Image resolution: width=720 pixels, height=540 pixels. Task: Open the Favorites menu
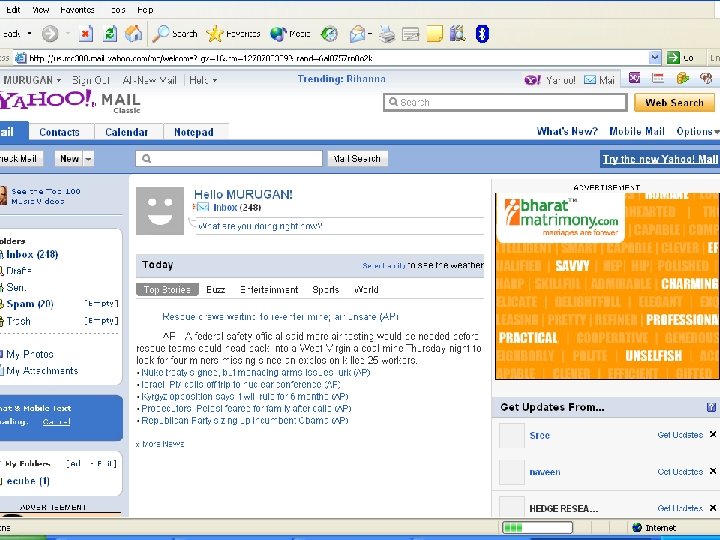click(77, 10)
